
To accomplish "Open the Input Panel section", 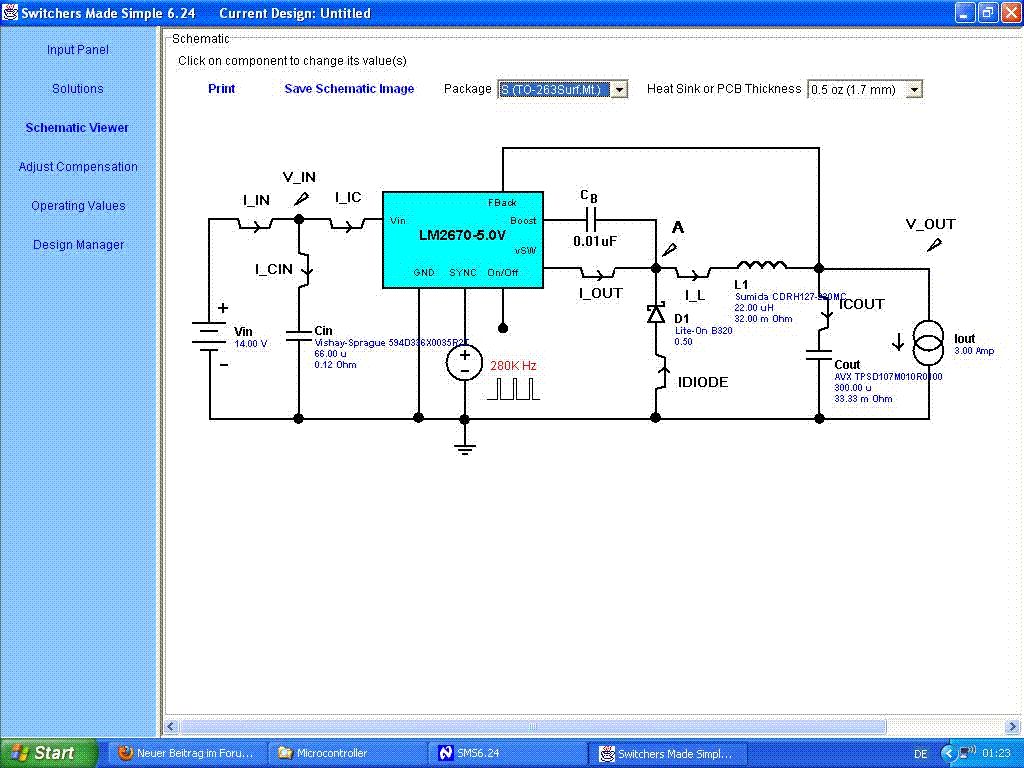I will coord(78,50).
